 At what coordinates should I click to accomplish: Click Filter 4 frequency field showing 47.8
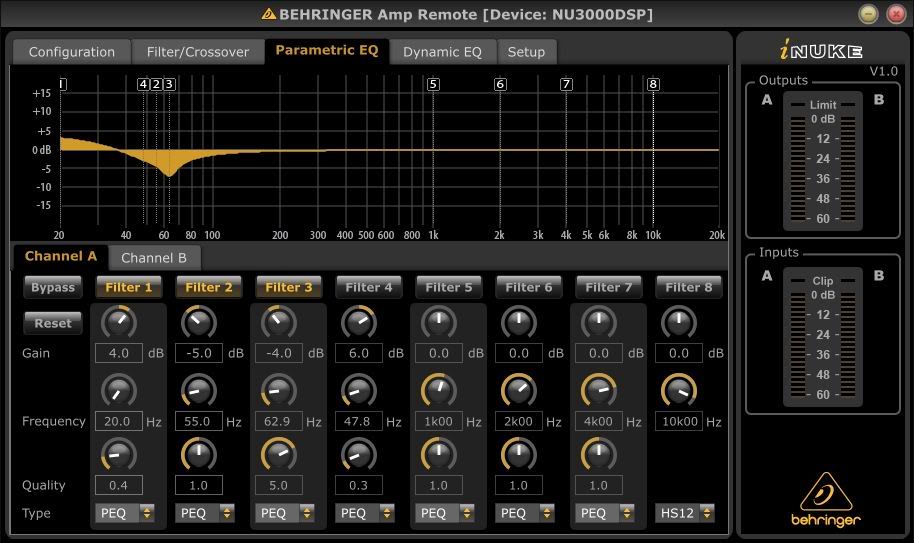358,421
